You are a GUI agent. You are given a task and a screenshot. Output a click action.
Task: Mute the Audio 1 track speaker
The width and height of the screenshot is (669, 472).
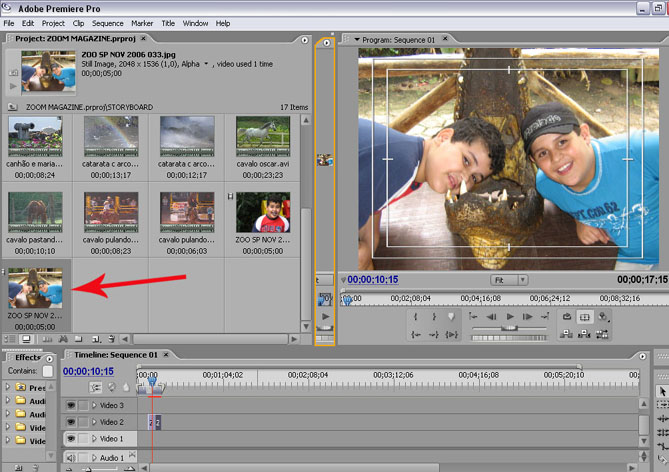tap(71, 458)
